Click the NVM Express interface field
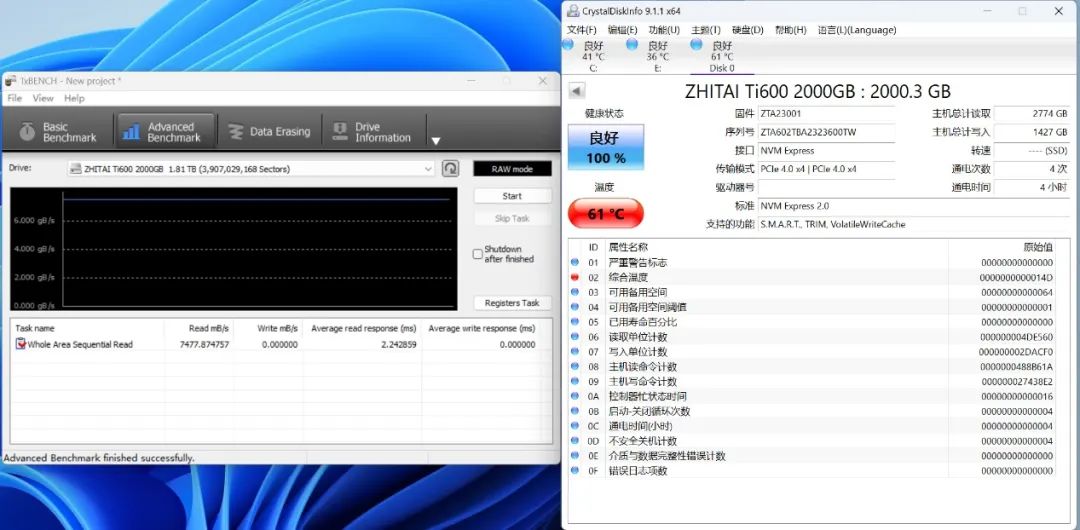The width and height of the screenshot is (1080, 530). pos(826,151)
